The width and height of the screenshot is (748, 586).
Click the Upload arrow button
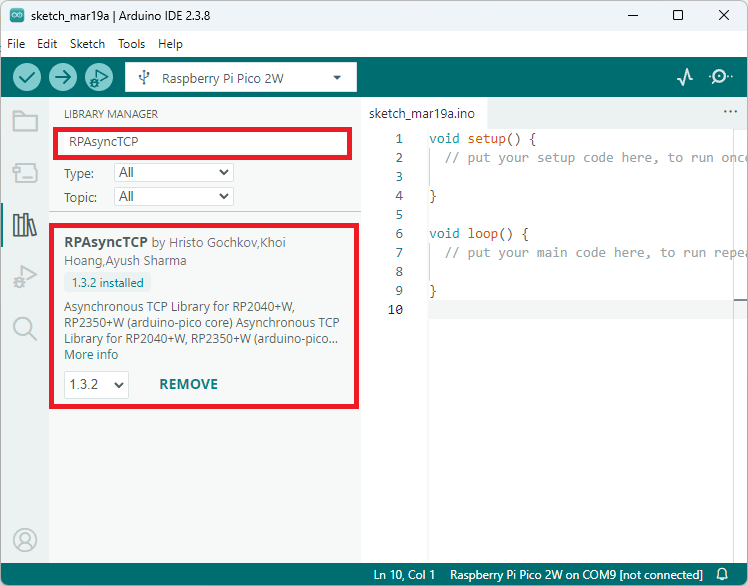[x=63, y=77]
